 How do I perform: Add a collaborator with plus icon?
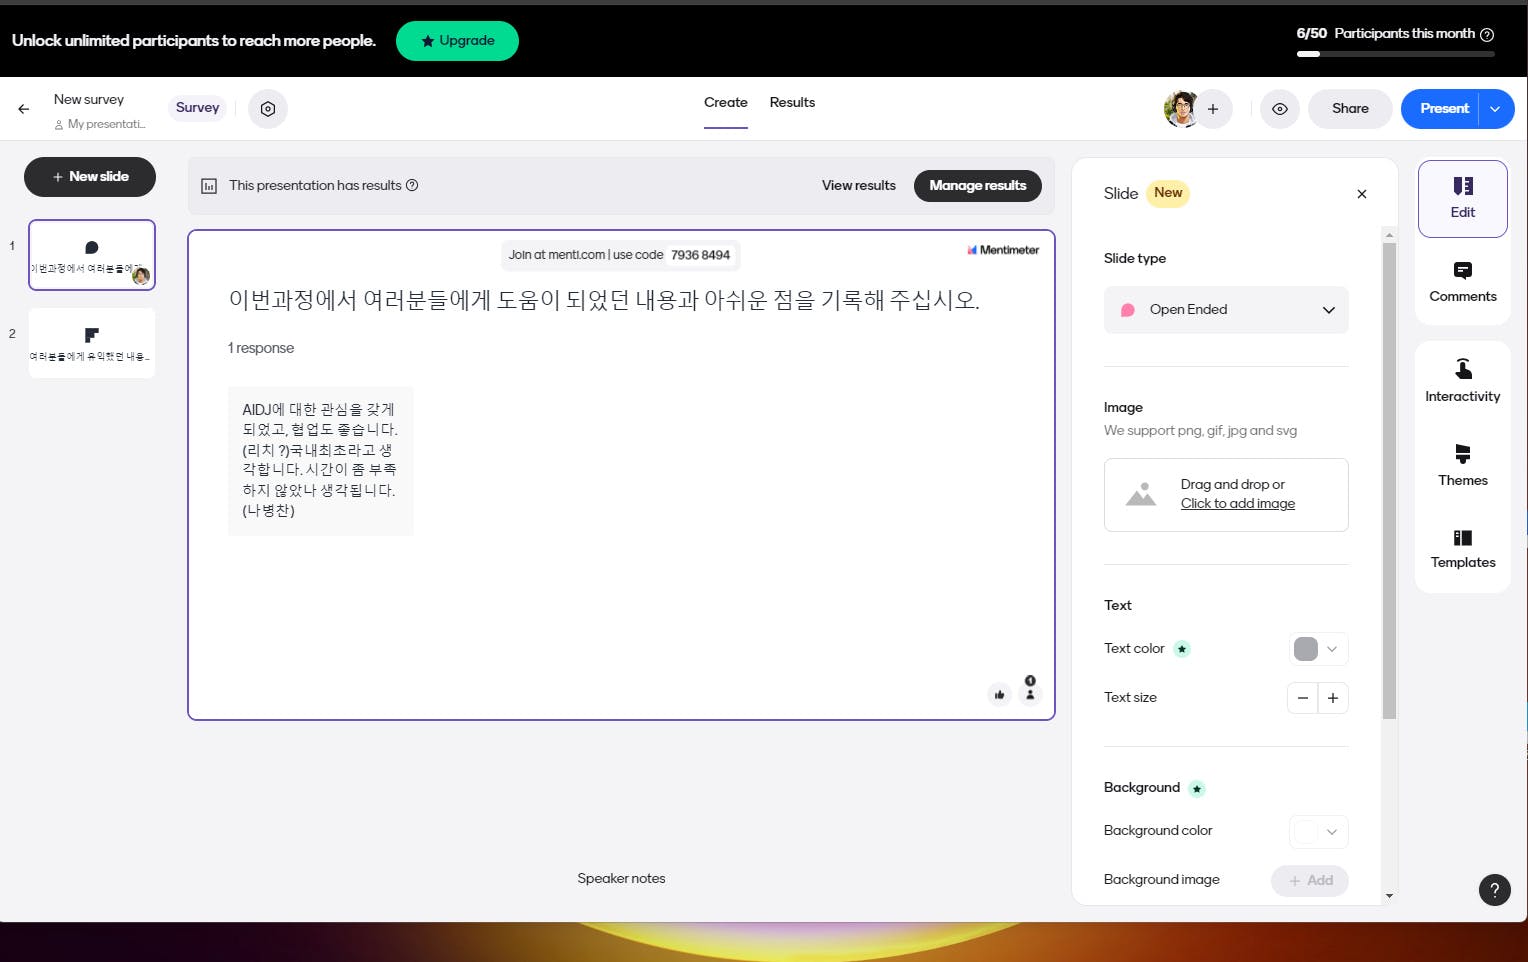tap(1213, 109)
